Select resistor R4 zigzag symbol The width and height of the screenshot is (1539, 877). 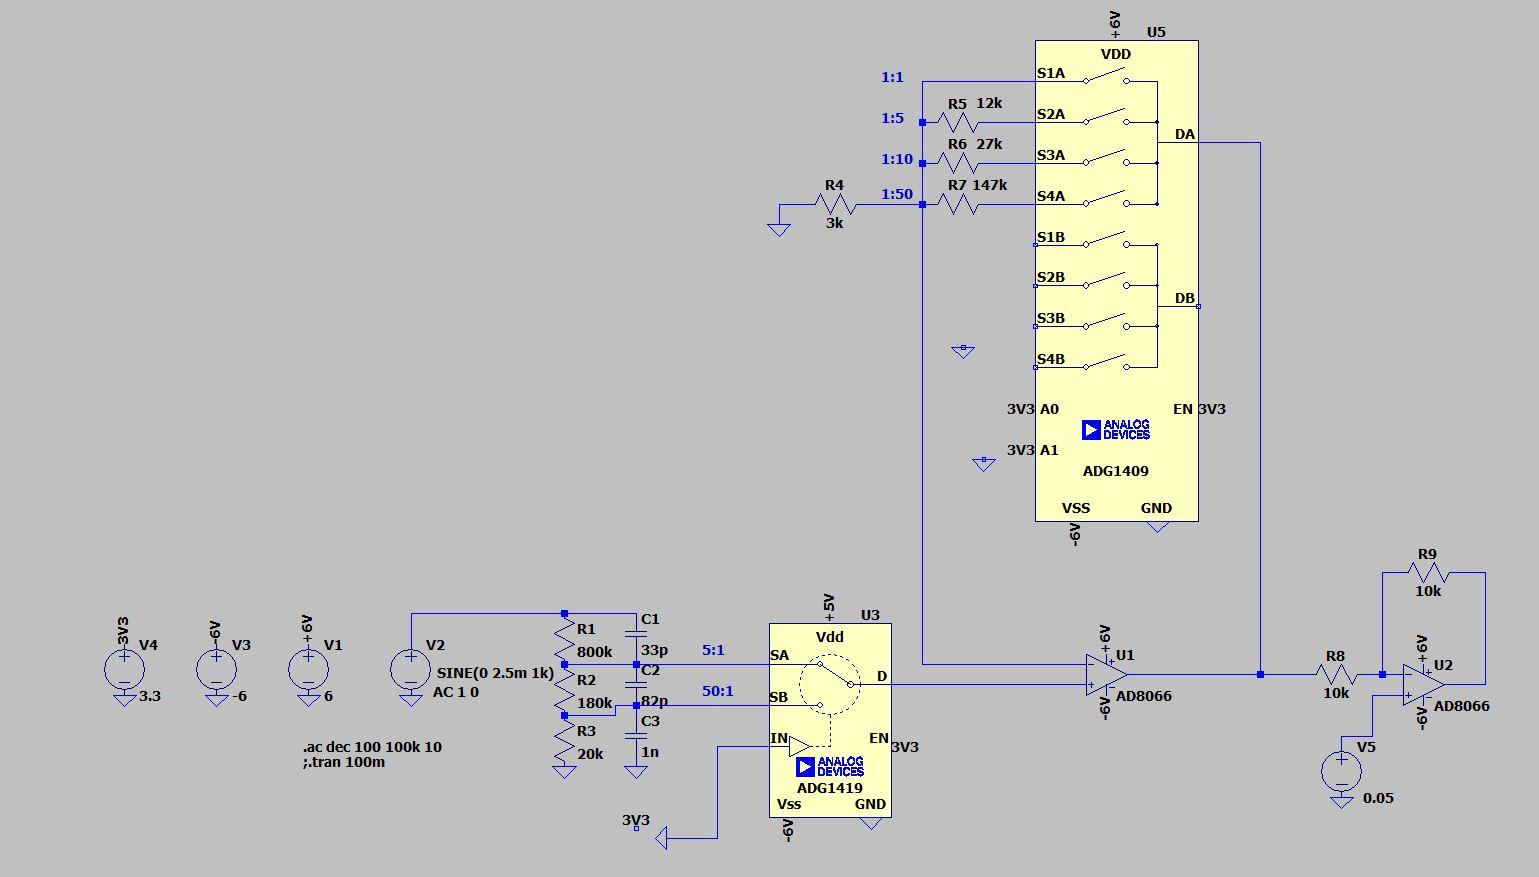pos(834,204)
